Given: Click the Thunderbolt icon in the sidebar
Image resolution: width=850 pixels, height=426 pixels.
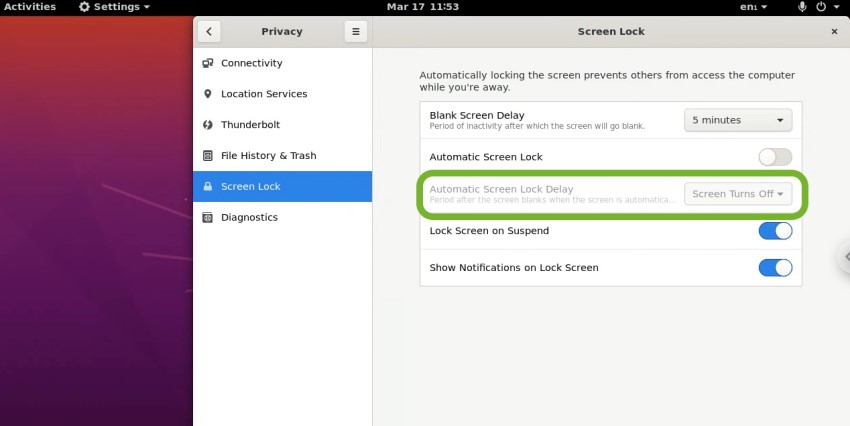Looking at the screenshot, I should pyautogui.click(x=208, y=125).
